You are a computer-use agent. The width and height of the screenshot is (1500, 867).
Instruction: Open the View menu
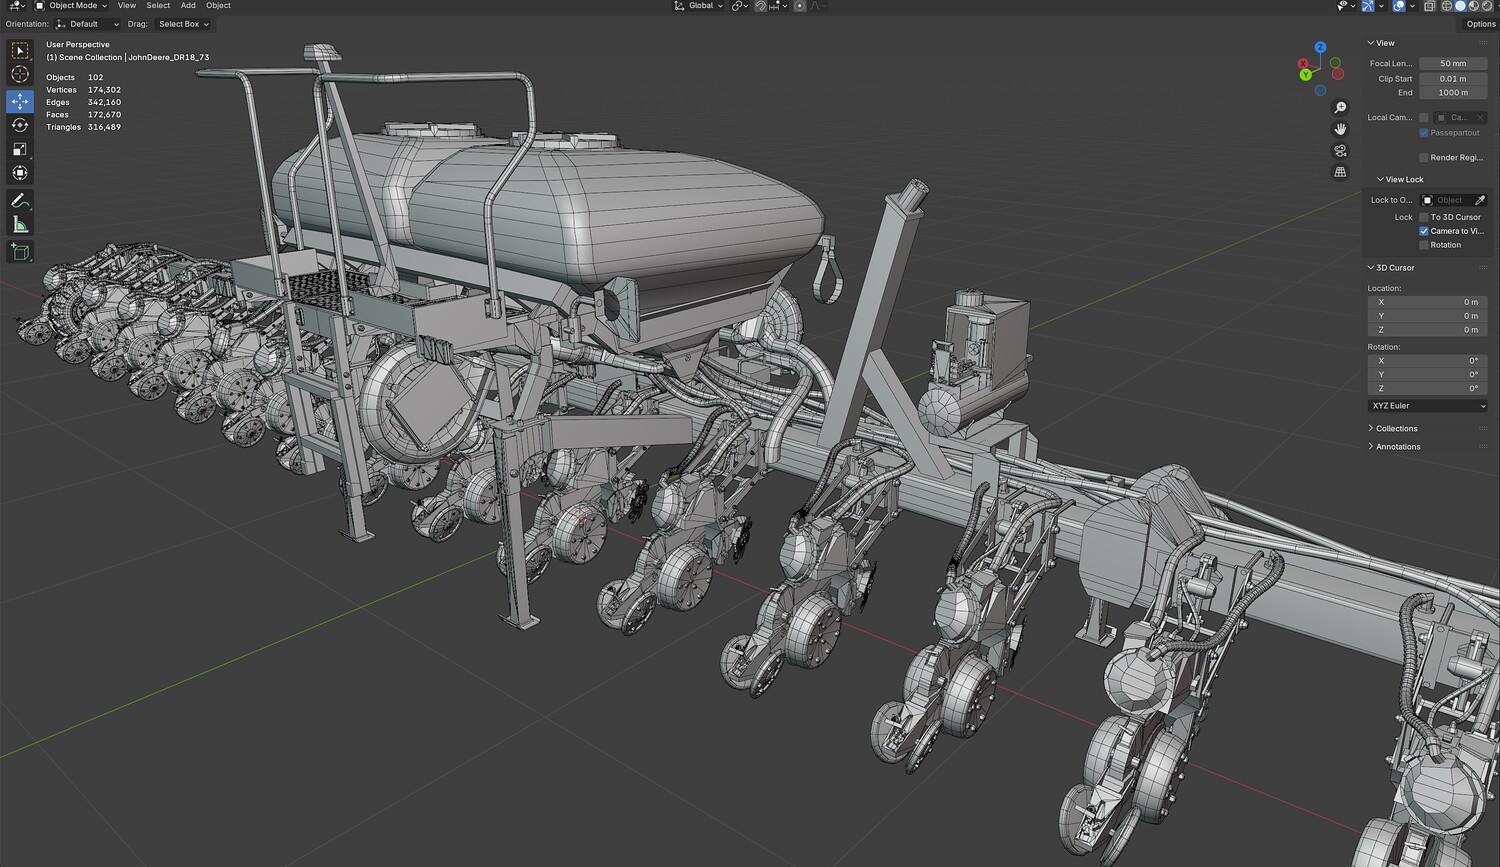127,6
